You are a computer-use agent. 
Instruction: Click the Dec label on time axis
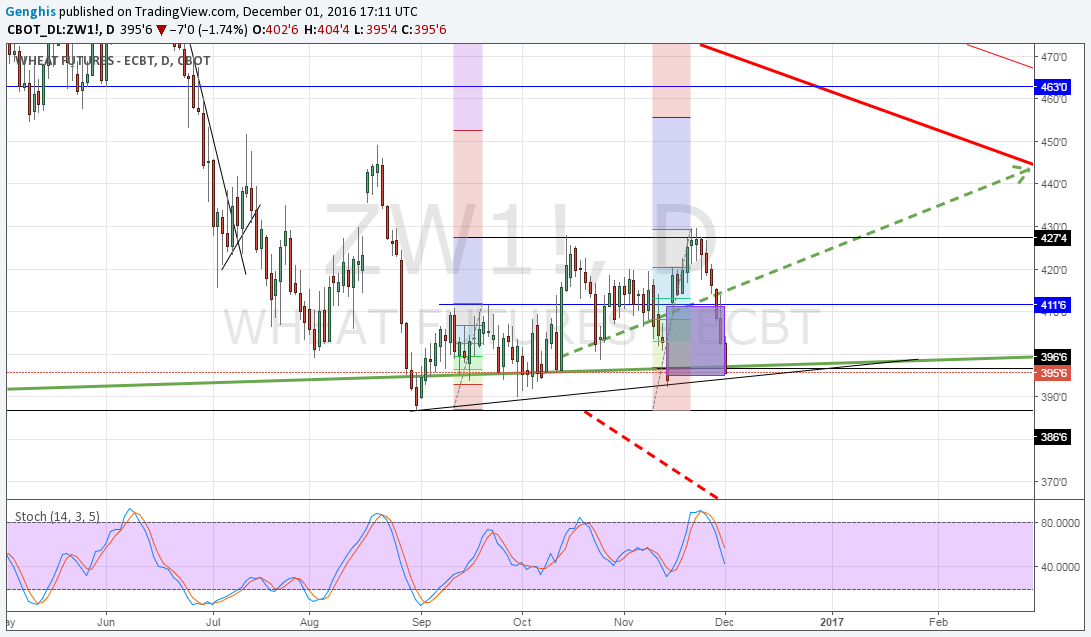coord(724,622)
